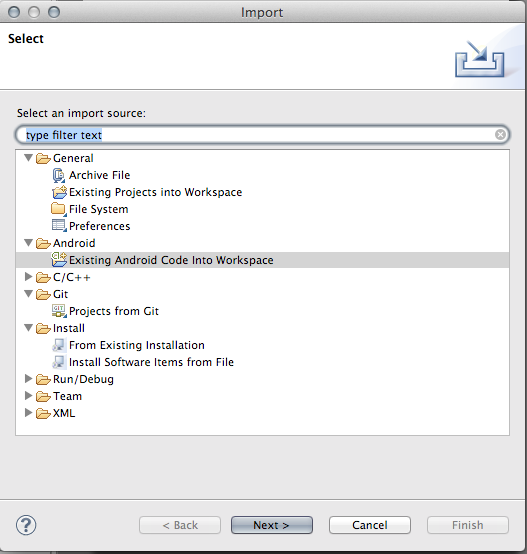Choose the File System folder icon
The width and height of the screenshot is (527, 554).
point(59,209)
